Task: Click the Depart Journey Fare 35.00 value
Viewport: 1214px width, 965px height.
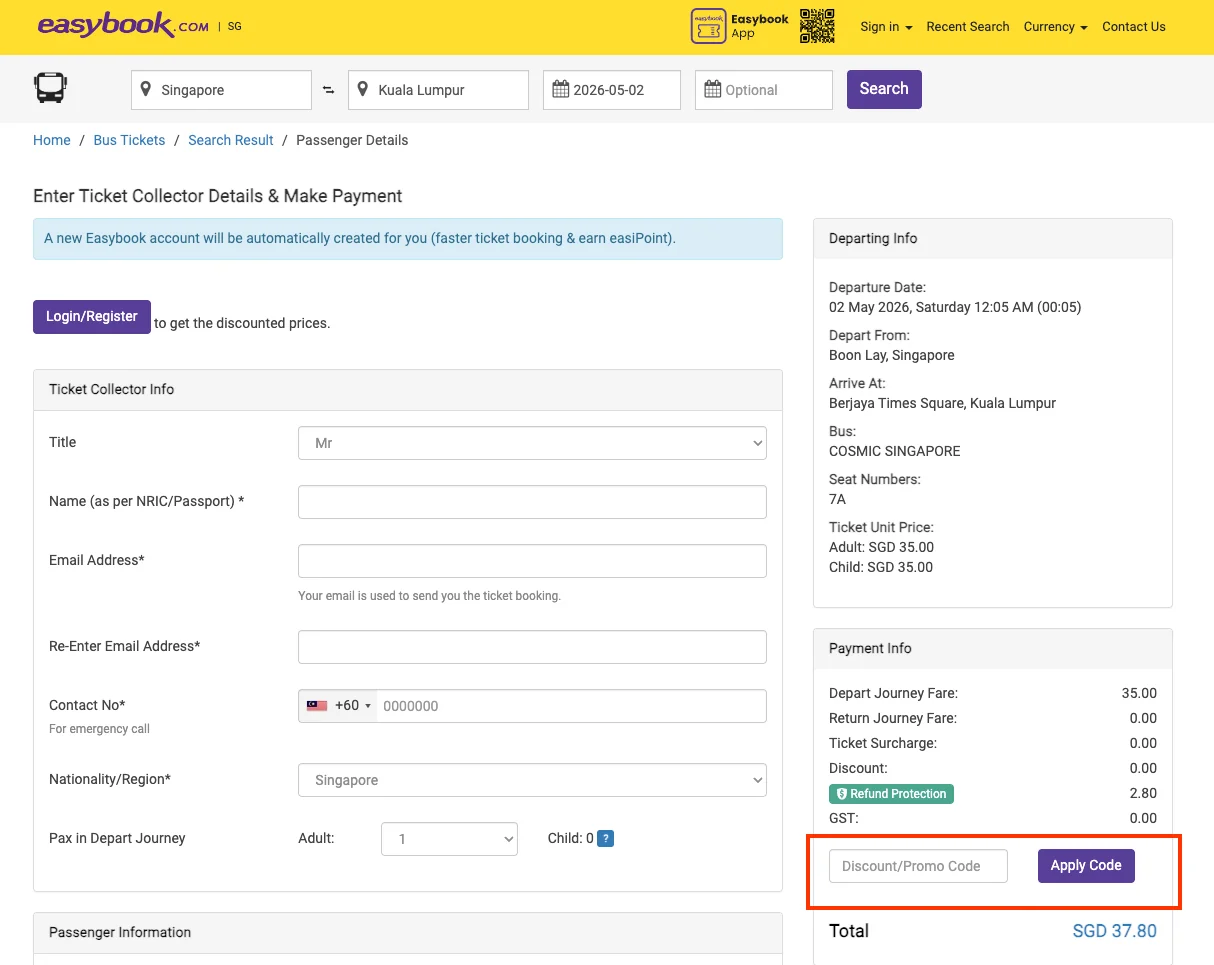Action: point(1139,693)
